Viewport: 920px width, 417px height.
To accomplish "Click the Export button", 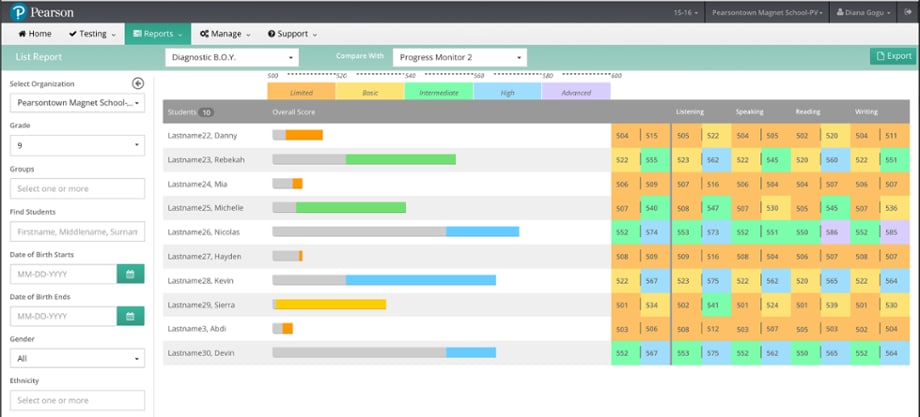I will point(892,57).
